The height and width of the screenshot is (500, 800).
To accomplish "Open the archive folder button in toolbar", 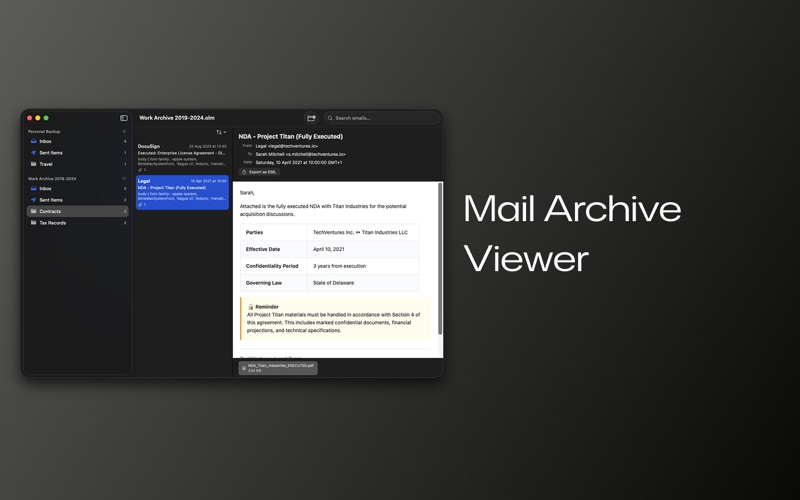I will (x=311, y=118).
